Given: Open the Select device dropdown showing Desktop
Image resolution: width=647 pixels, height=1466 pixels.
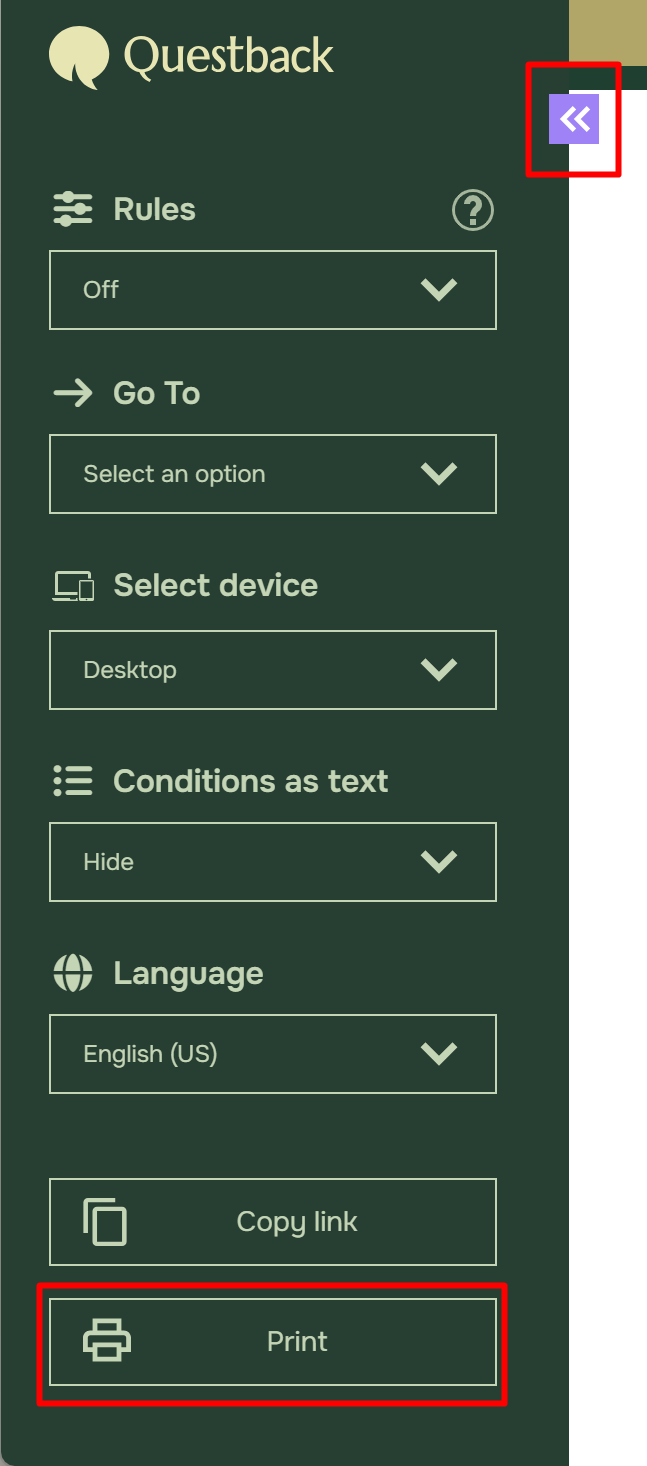Looking at the screenshot, I should tap(272, 670).
